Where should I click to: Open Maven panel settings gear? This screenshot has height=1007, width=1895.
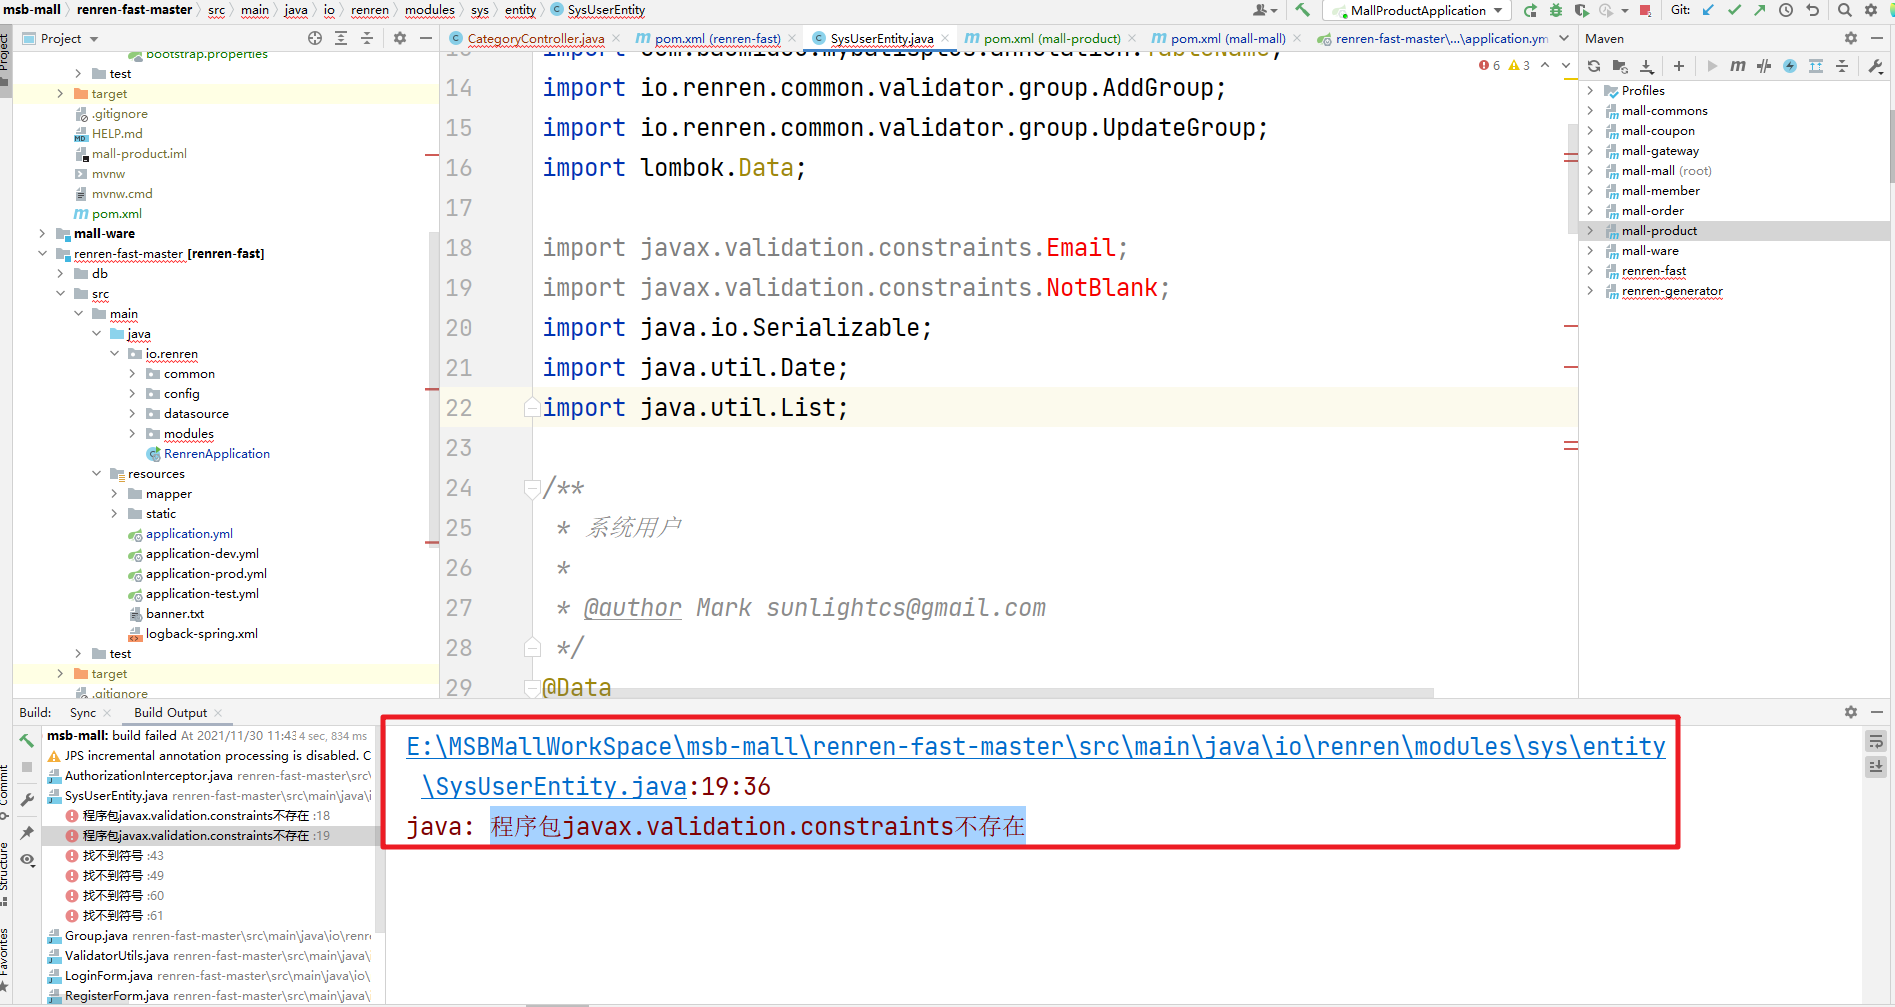click(1851, 38)
